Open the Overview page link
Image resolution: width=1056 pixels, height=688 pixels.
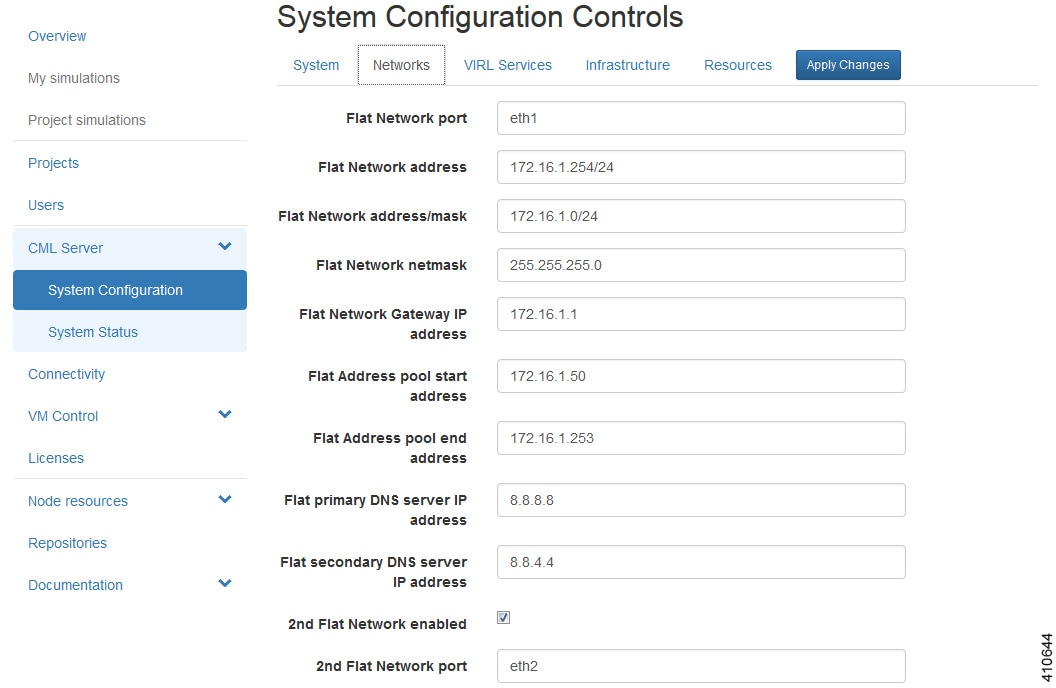click(57, 36)
